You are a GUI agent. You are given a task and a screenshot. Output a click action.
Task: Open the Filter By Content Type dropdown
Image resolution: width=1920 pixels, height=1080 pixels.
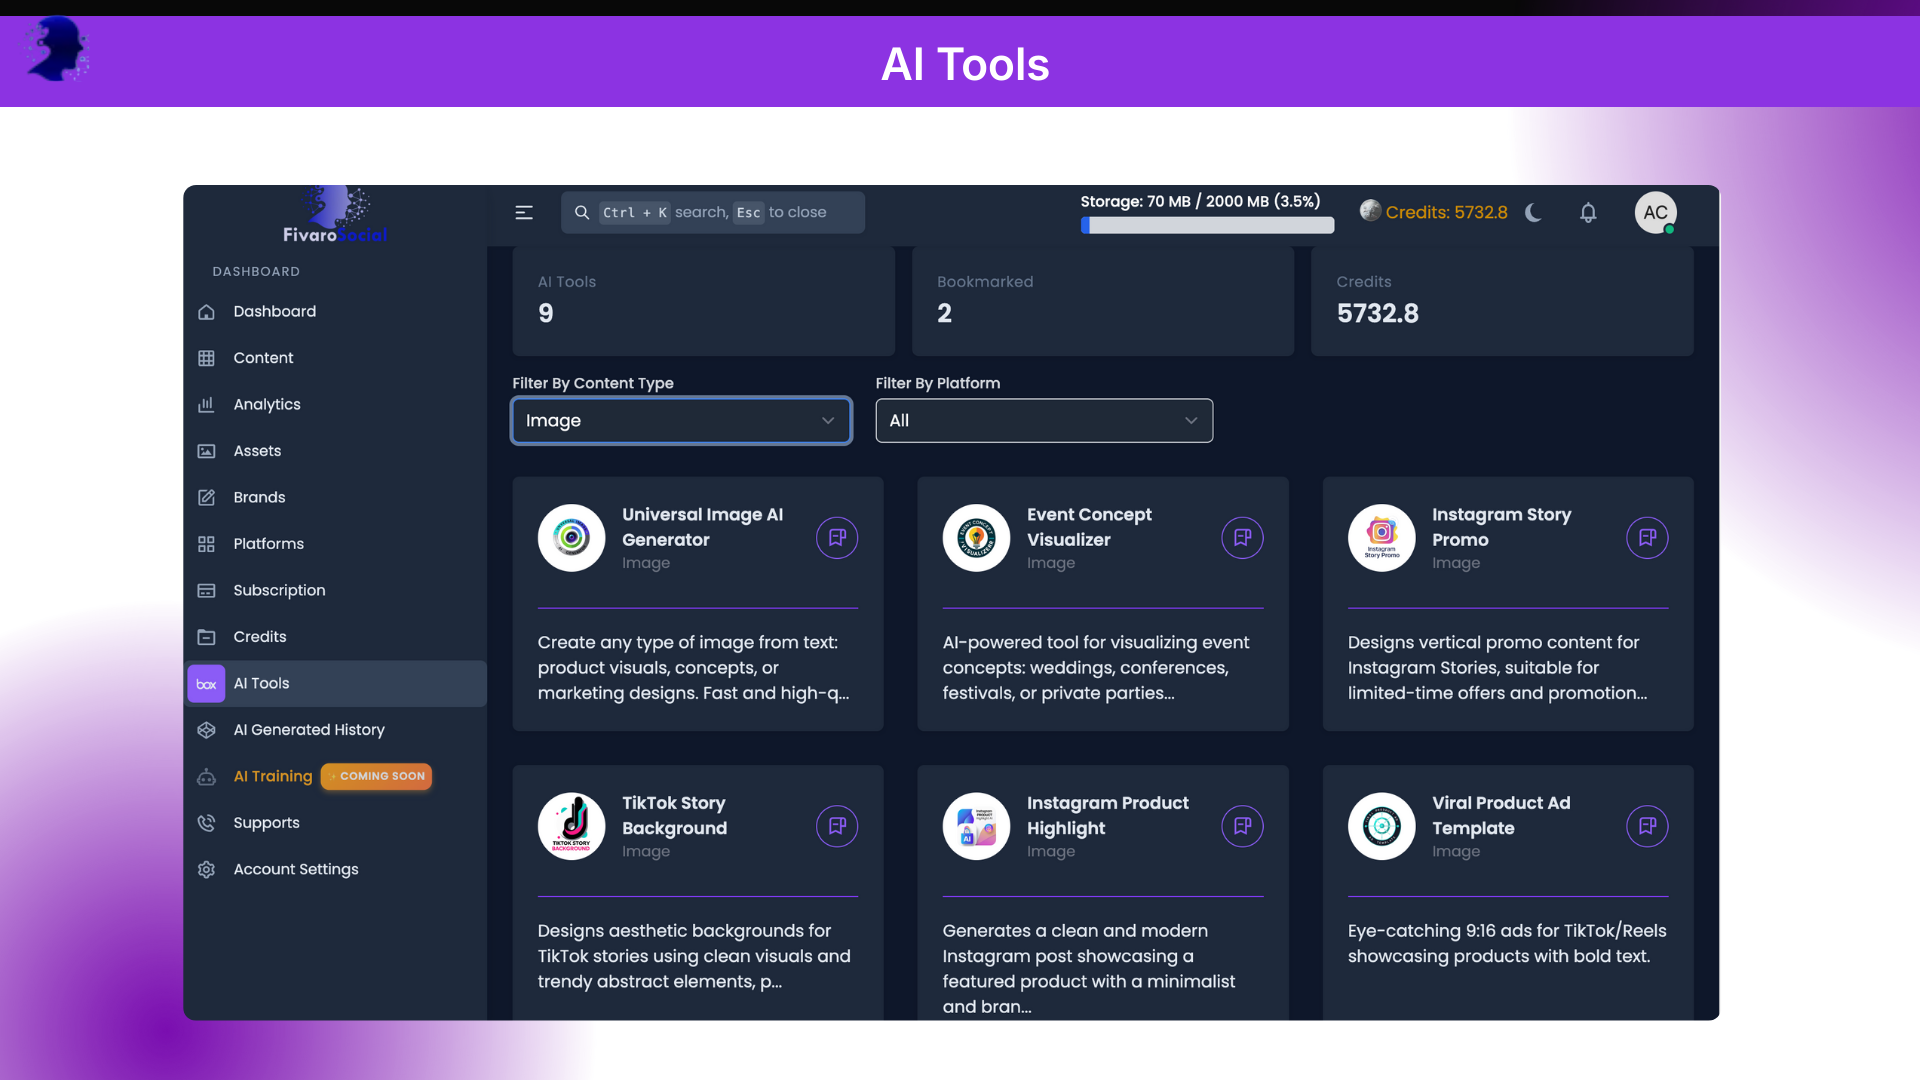pos(680,420)
